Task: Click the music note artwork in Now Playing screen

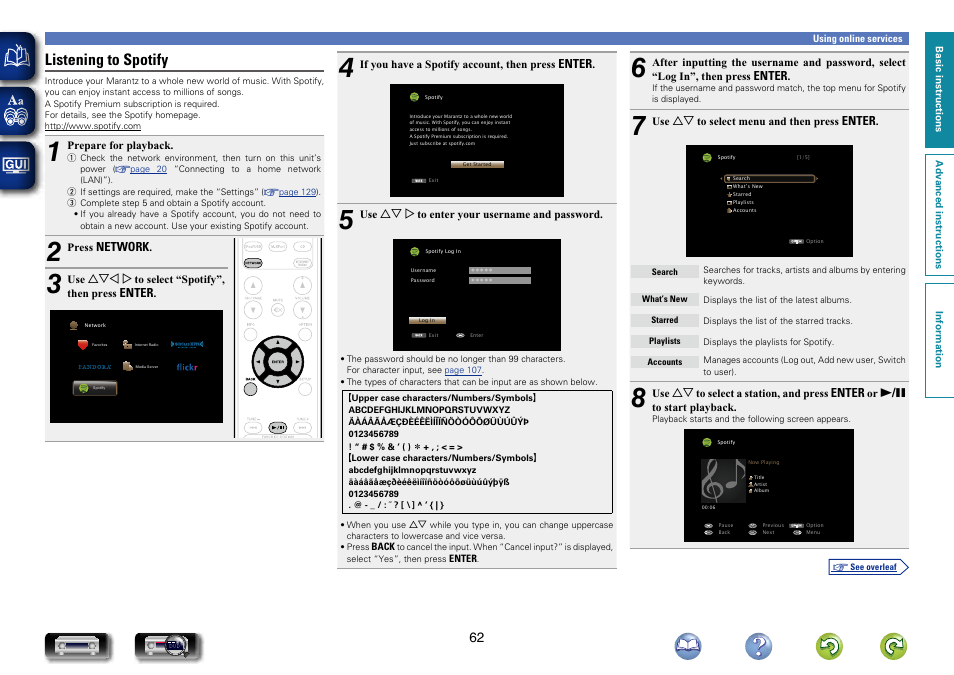Action: pos(723,481)
